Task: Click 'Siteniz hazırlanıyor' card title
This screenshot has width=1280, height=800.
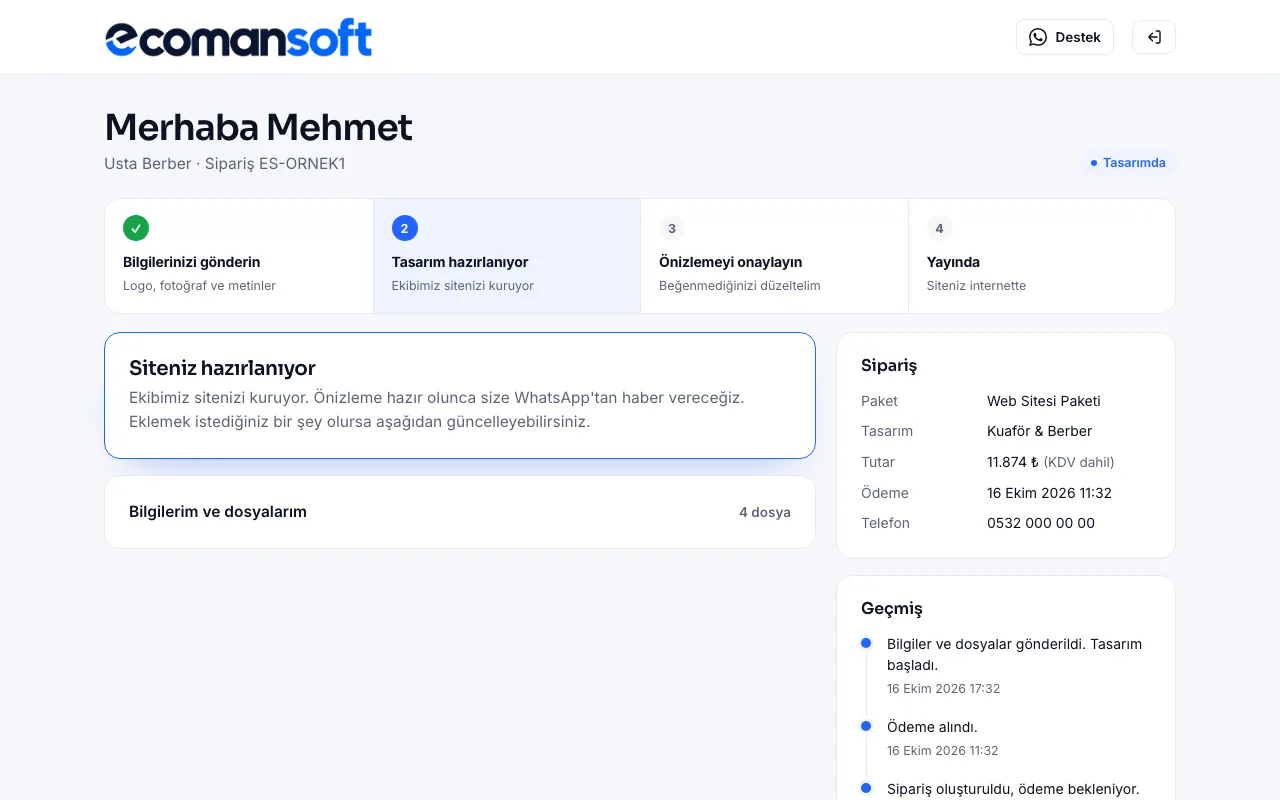Action: 222,368
